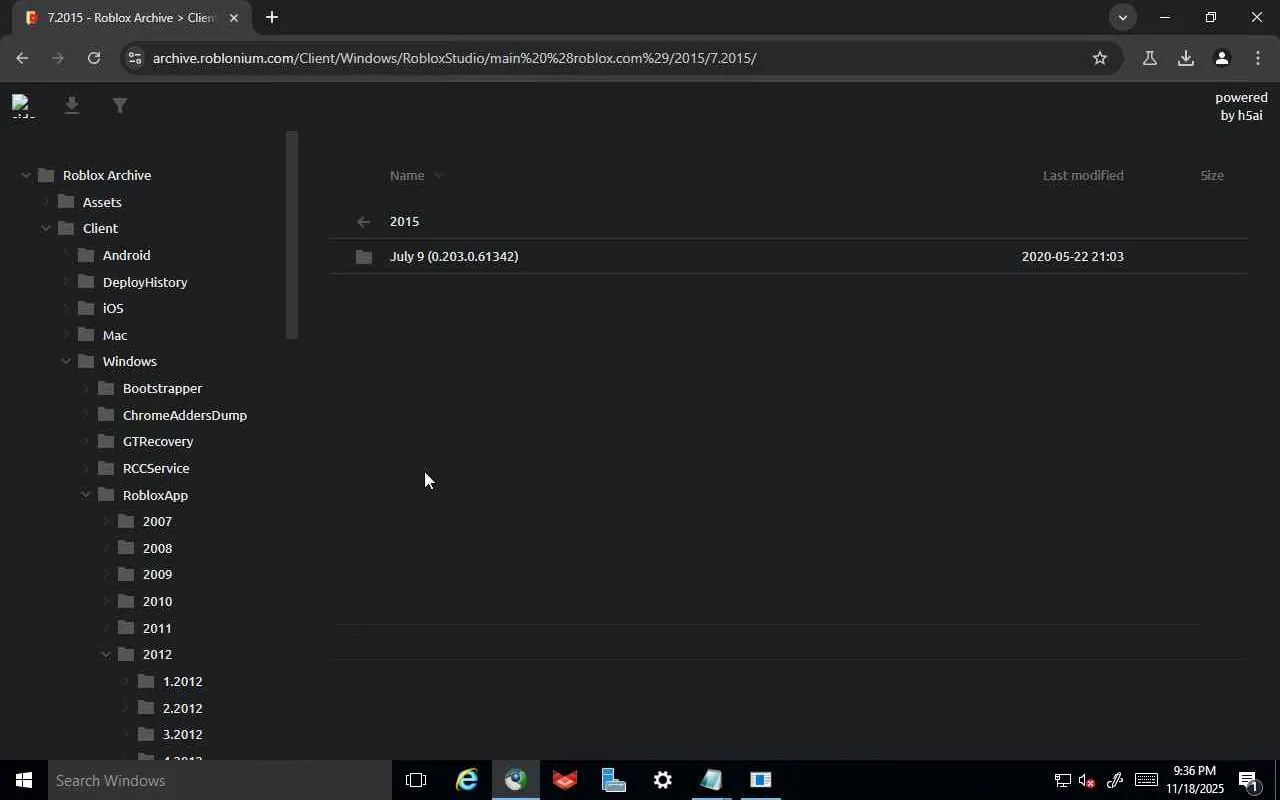Viewport: 1280px width, 800px height.
Task: Open the Windows Start menu
Action: 24,780
